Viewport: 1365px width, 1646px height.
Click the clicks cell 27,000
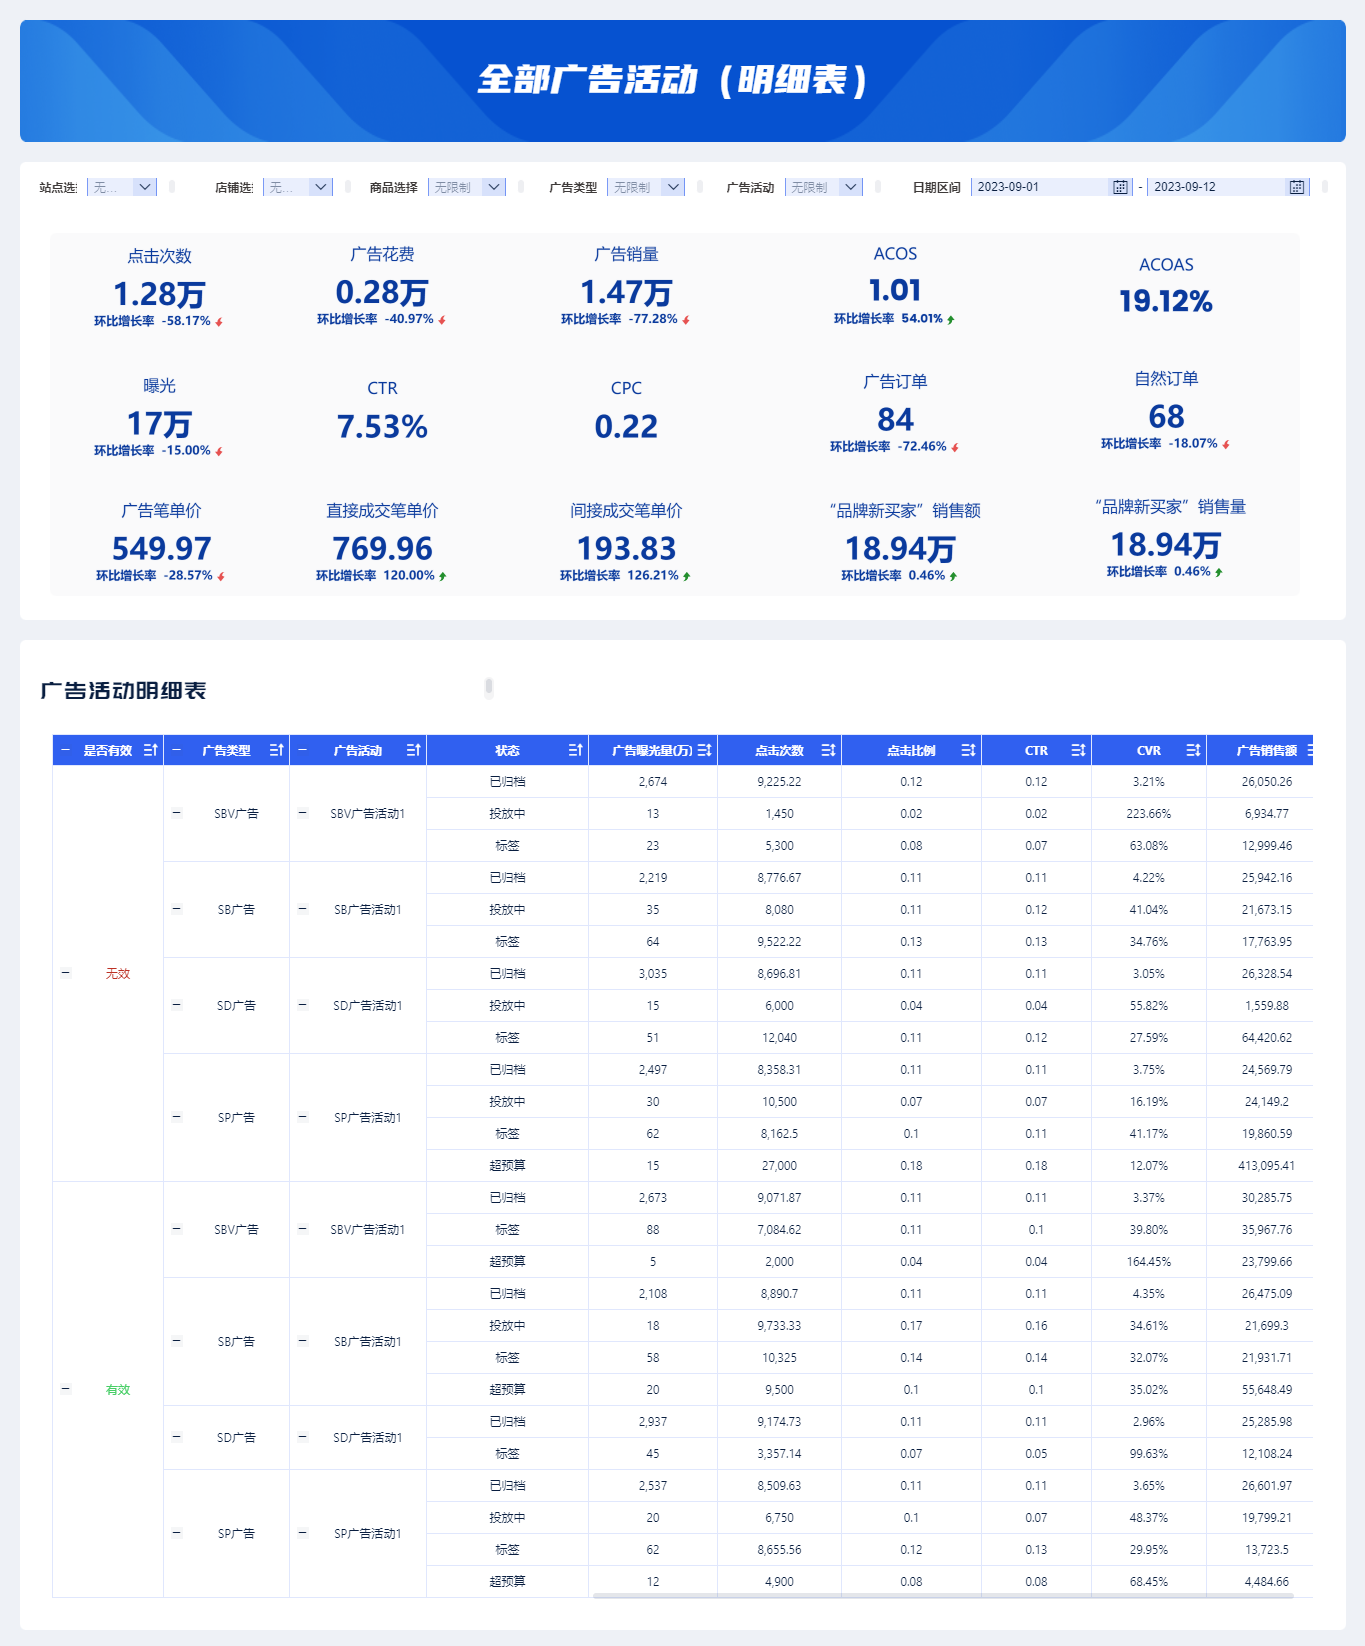tap(779, 1166)
